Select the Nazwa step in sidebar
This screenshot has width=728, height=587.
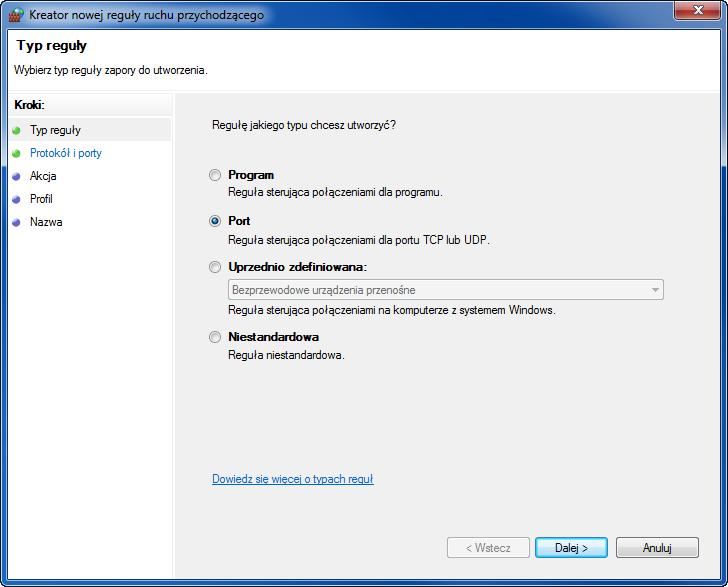46,222
